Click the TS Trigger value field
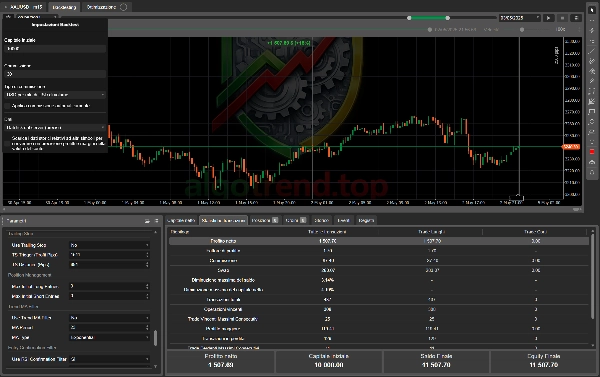Screen dimensions: 600x377 [109, 255]
